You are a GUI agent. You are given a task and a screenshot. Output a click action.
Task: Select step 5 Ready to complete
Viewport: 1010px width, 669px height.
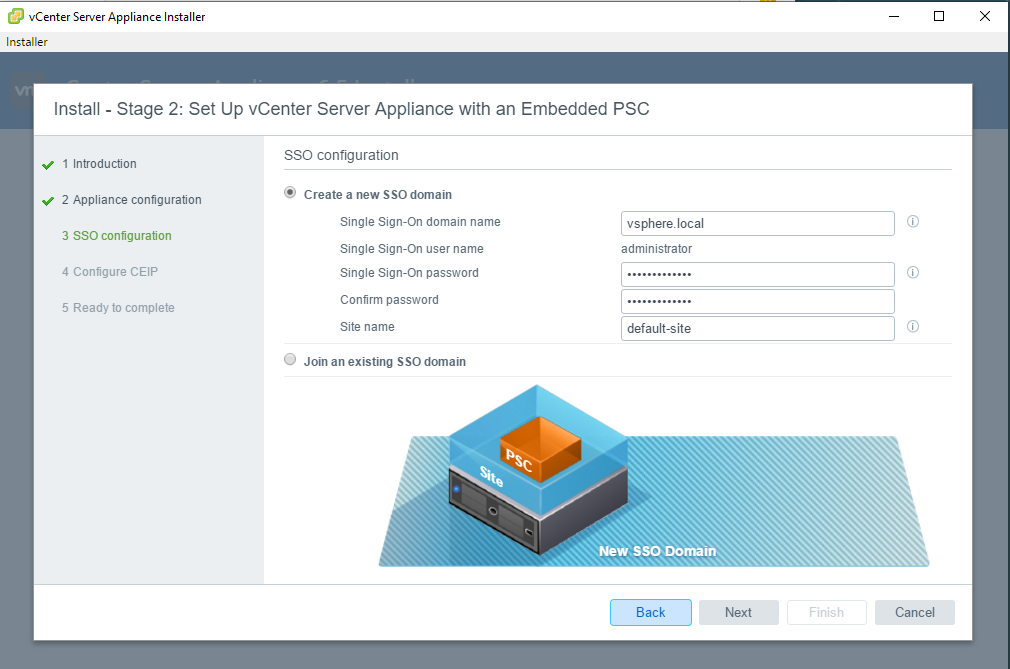(118, 308)
